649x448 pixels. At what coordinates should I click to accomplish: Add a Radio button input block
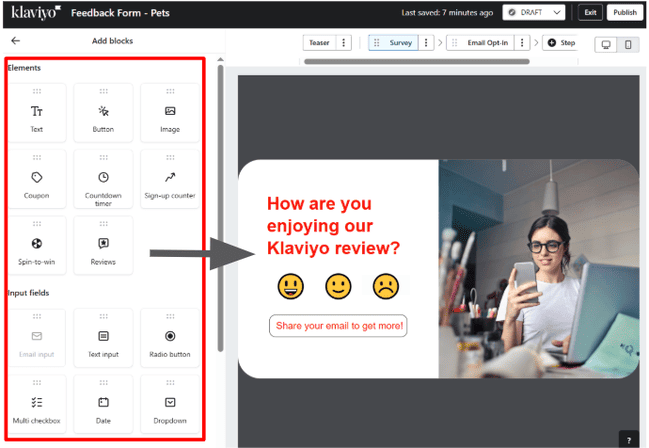[x=170, y=340]
